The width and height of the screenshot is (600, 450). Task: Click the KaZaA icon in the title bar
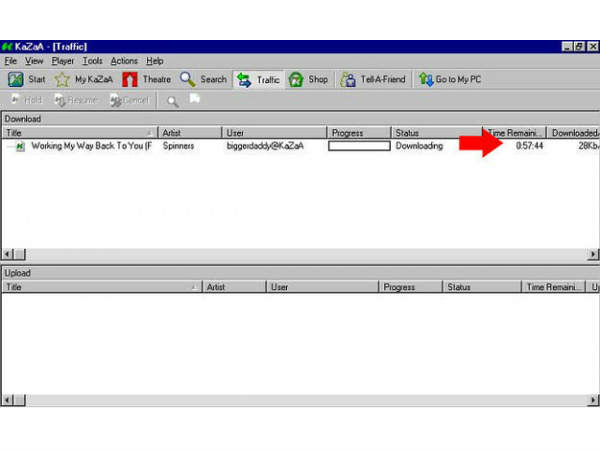pos(7,47)
